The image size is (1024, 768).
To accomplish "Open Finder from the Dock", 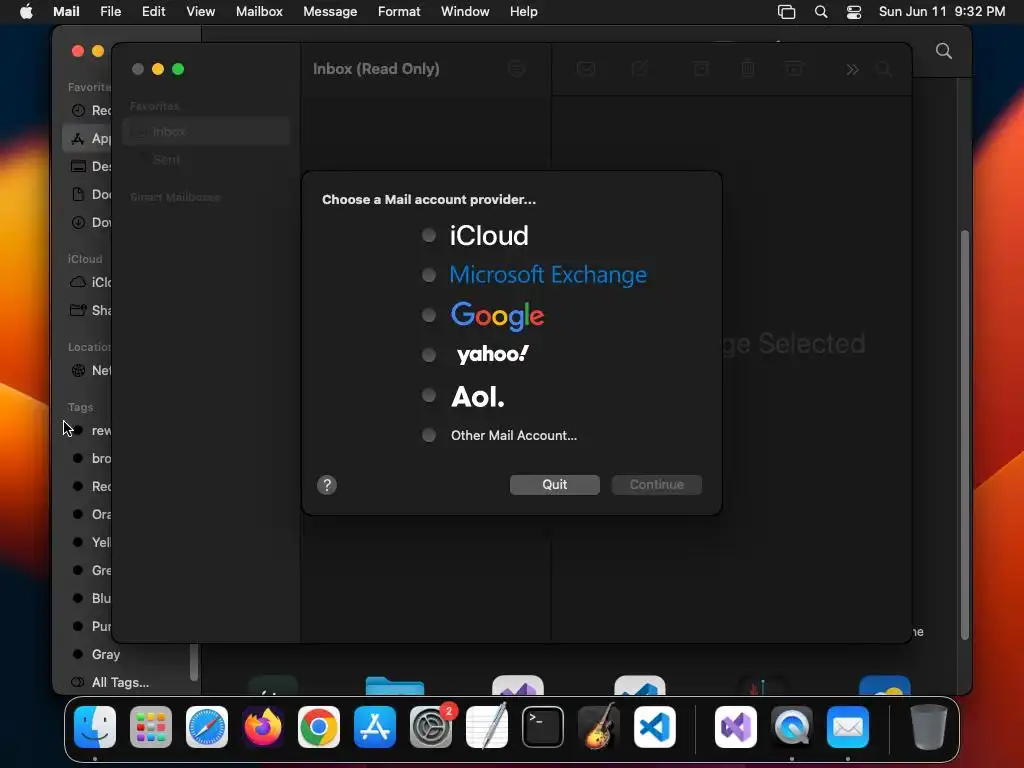I will pos(95,727).
